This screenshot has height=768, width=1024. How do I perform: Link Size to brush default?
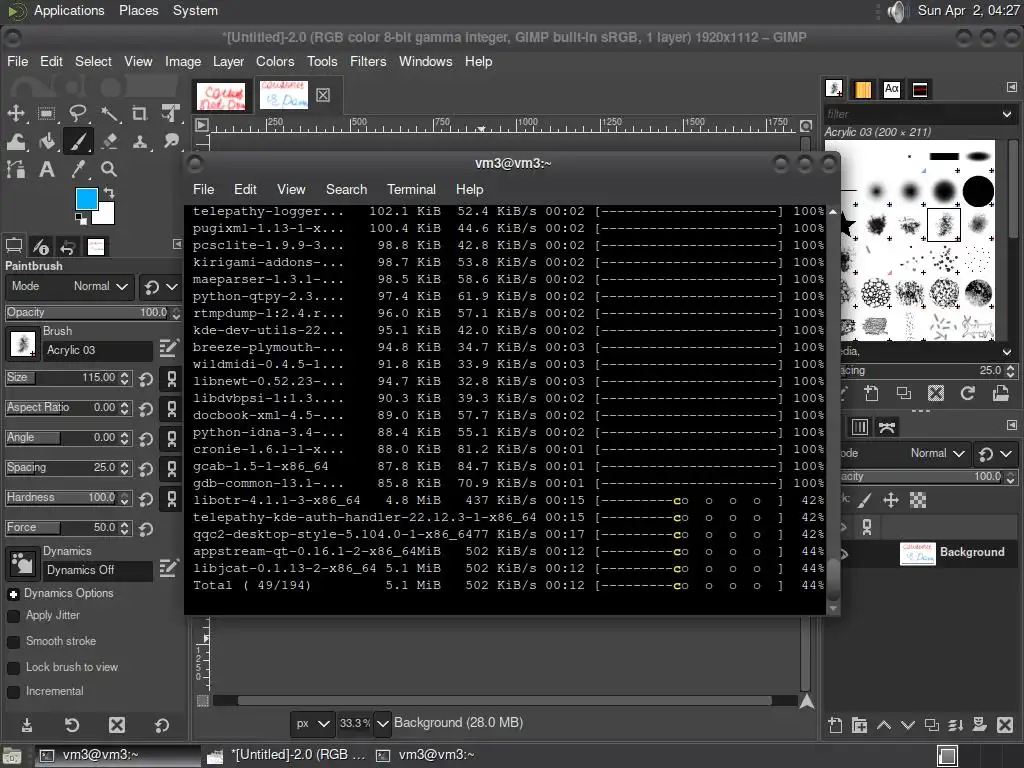click(172, 379)
